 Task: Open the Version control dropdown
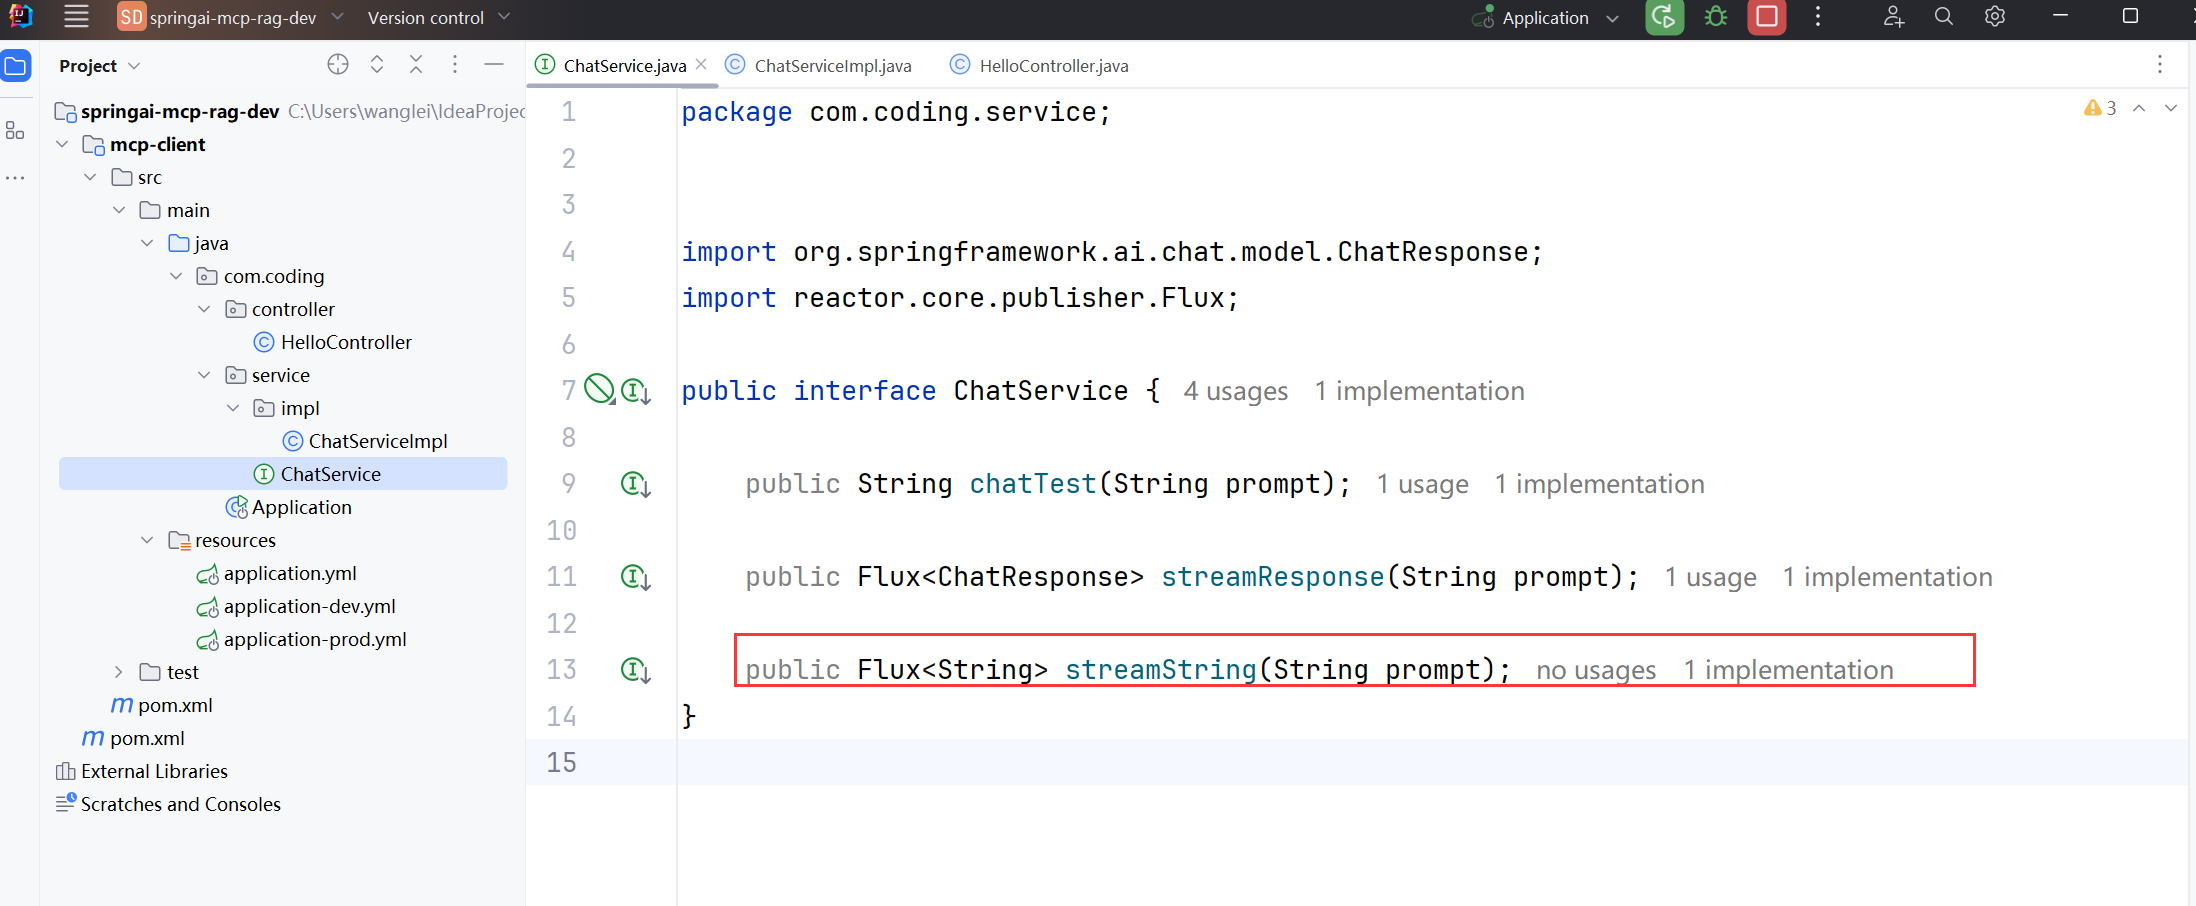point(438,18)
